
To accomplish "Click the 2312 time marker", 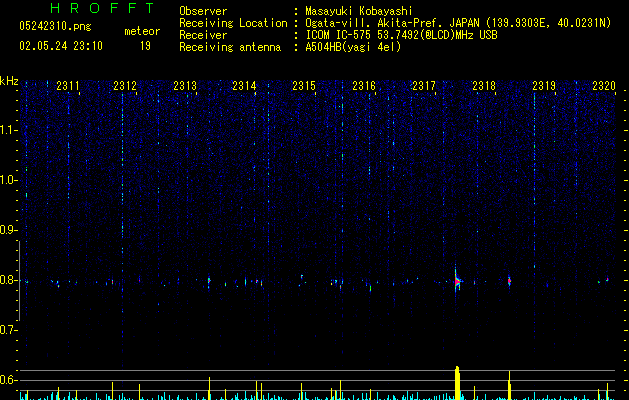I will 125,86.
